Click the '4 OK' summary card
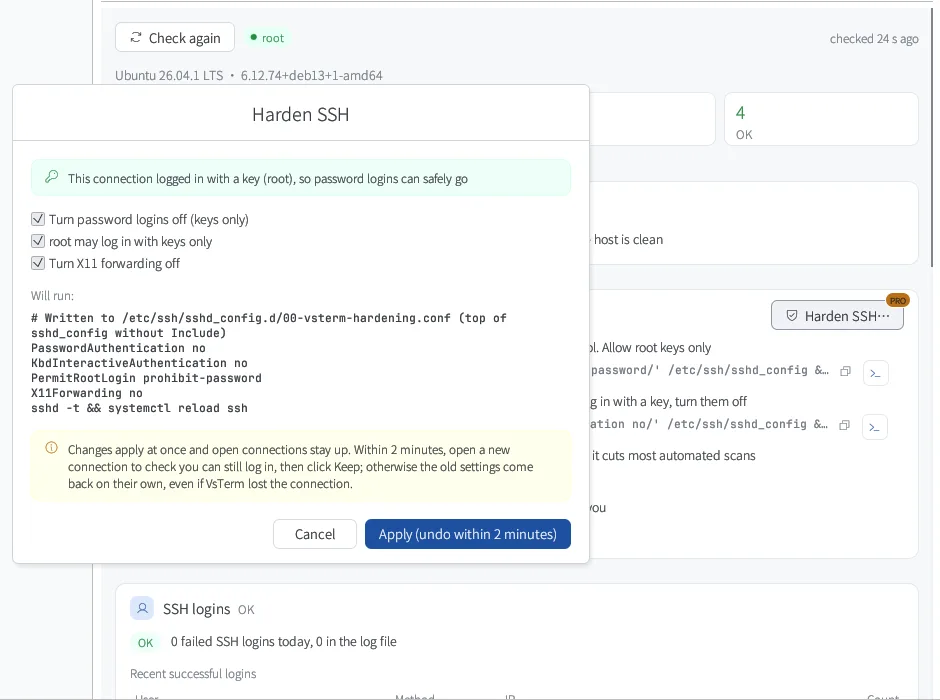 pos(821,119)
